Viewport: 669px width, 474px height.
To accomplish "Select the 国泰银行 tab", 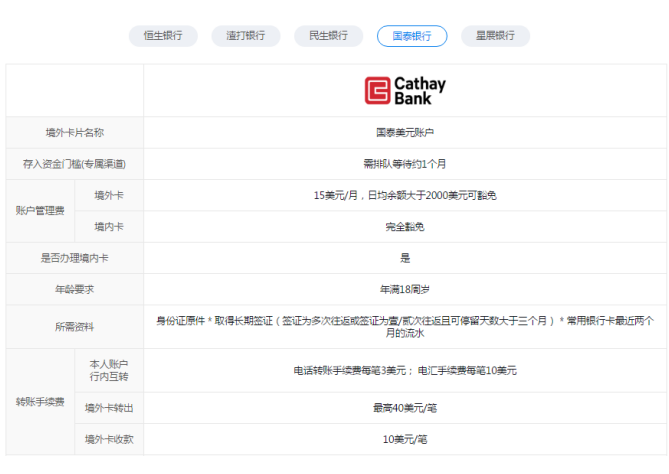I will tap(412, 36).
